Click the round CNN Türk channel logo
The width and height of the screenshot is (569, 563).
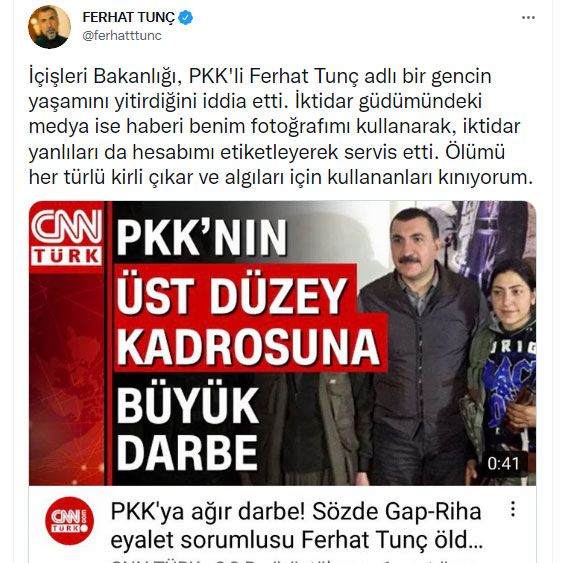coord(69,521)
